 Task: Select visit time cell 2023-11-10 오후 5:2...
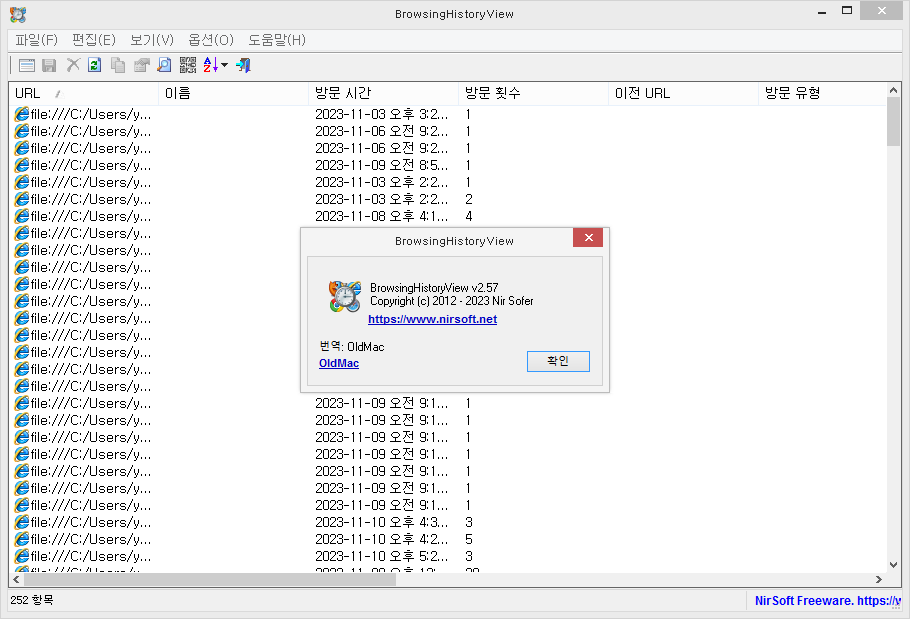382,556
